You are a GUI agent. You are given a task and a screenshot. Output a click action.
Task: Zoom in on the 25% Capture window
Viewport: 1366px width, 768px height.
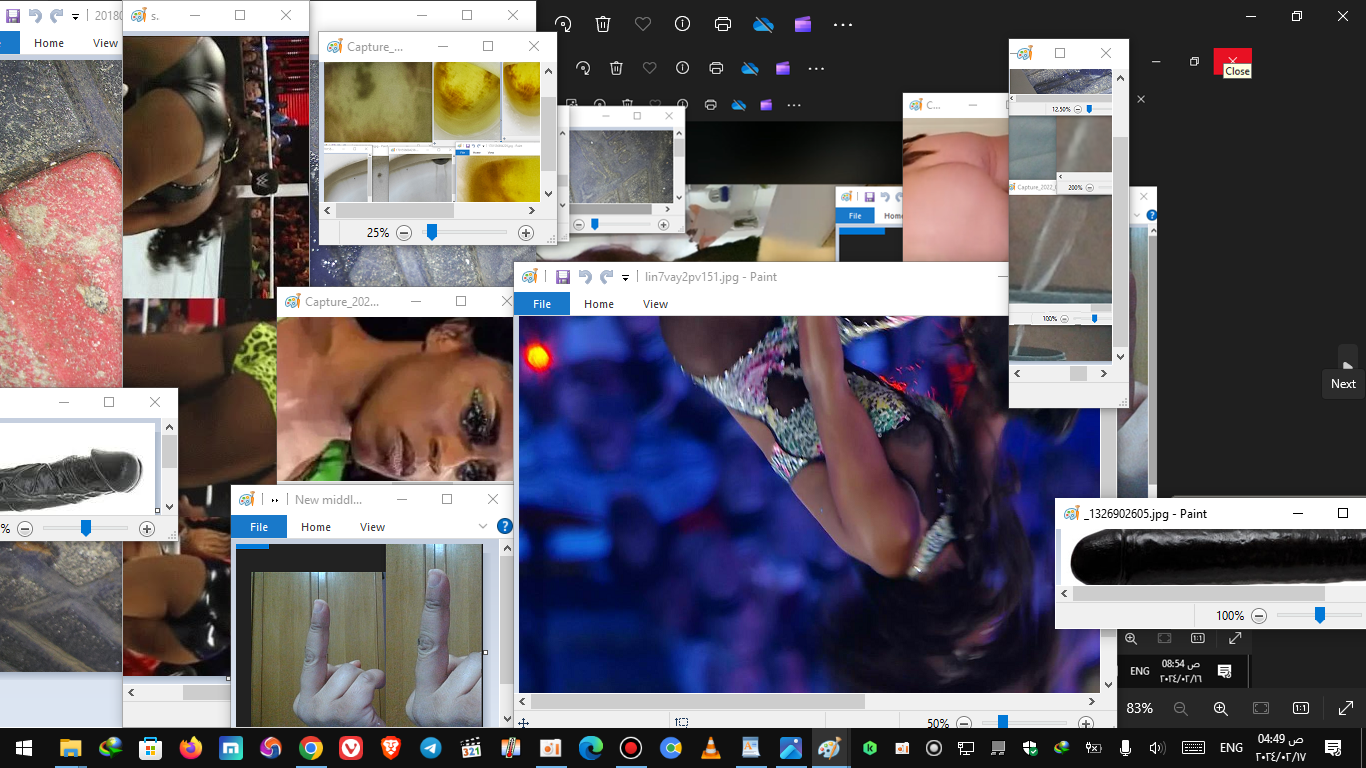(526, 233)
